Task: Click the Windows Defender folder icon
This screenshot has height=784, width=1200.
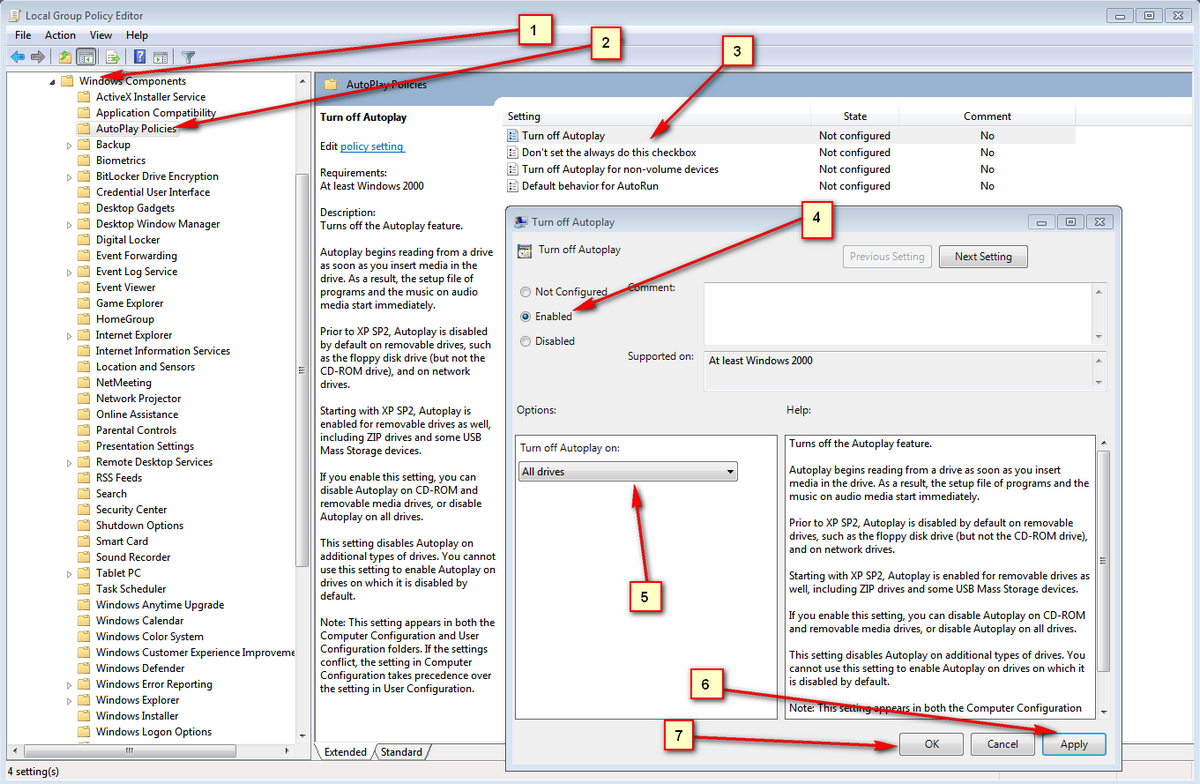Action: pyautogui.click(x=84, y=668)
